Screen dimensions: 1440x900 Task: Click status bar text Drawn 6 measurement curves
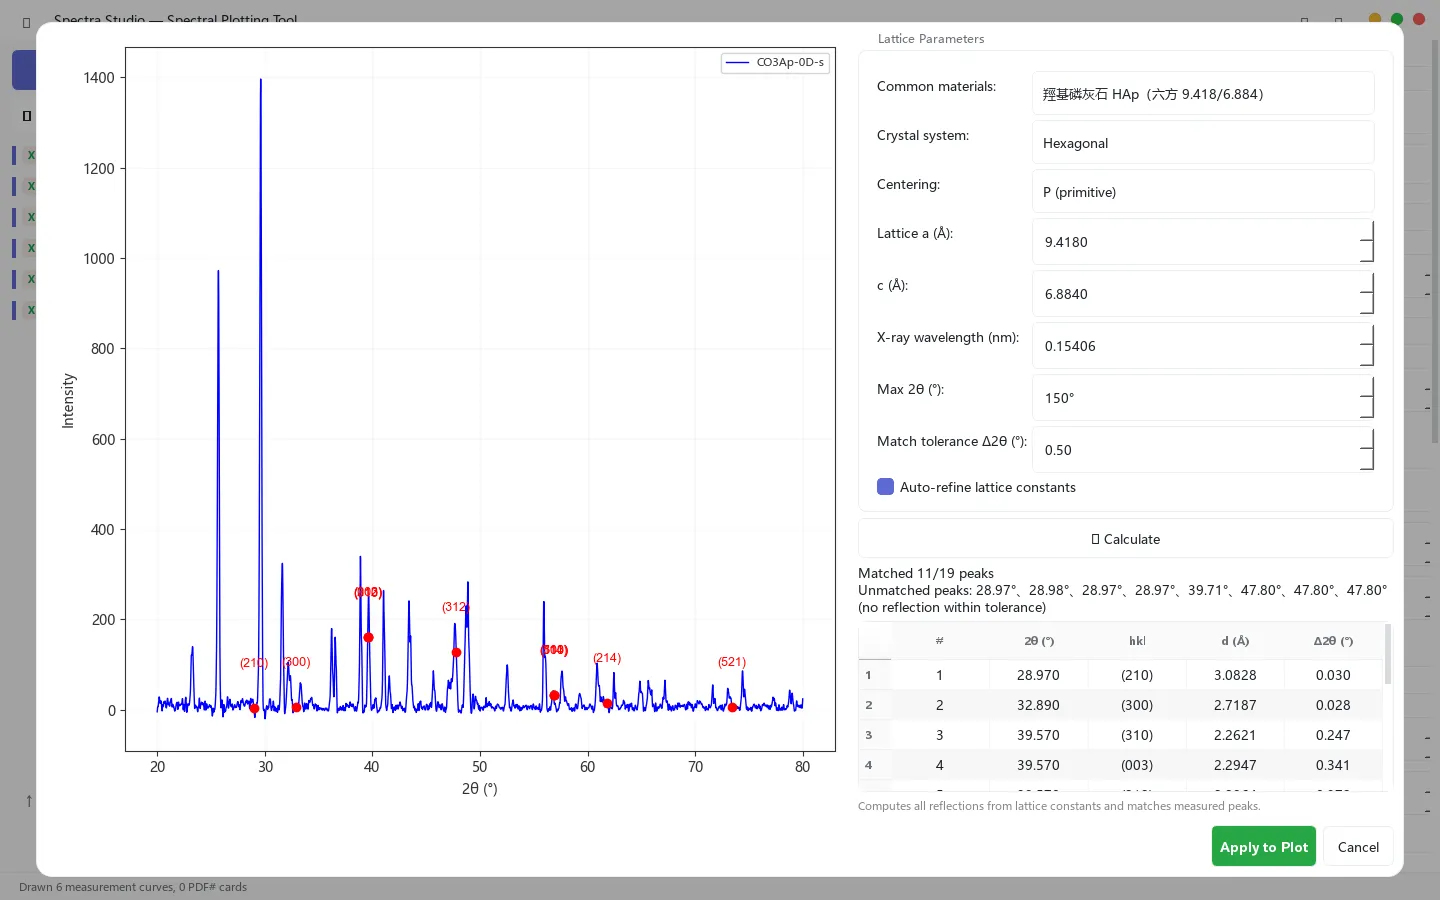pyautogui.click(x=133, y=887)
